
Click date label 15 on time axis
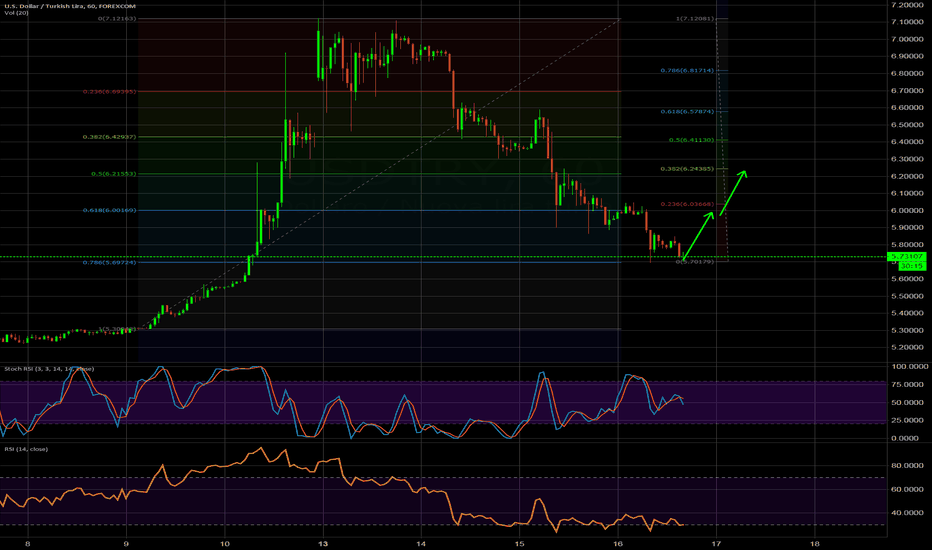519,543
